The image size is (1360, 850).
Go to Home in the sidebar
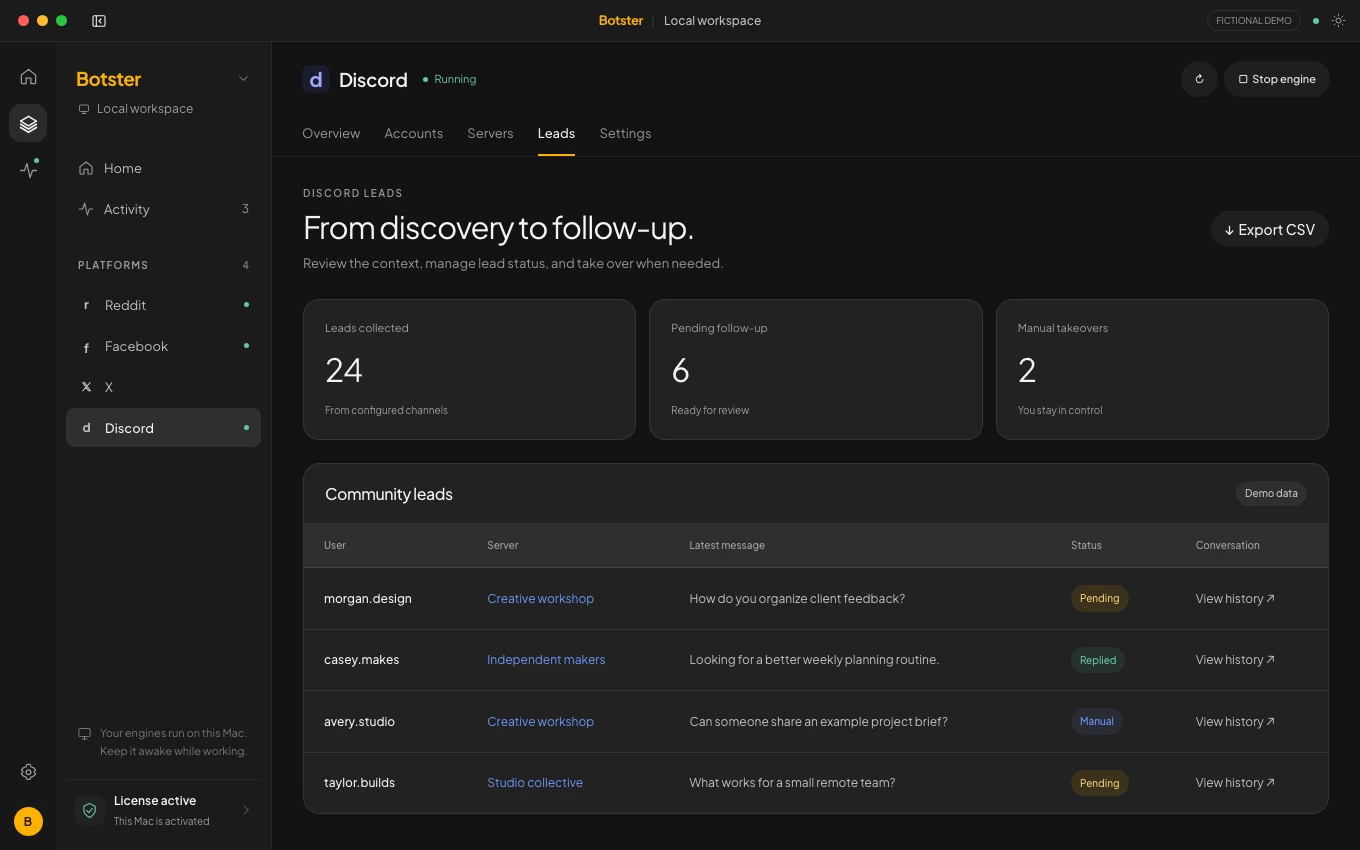pyautogui.click(x=163, y=168)
